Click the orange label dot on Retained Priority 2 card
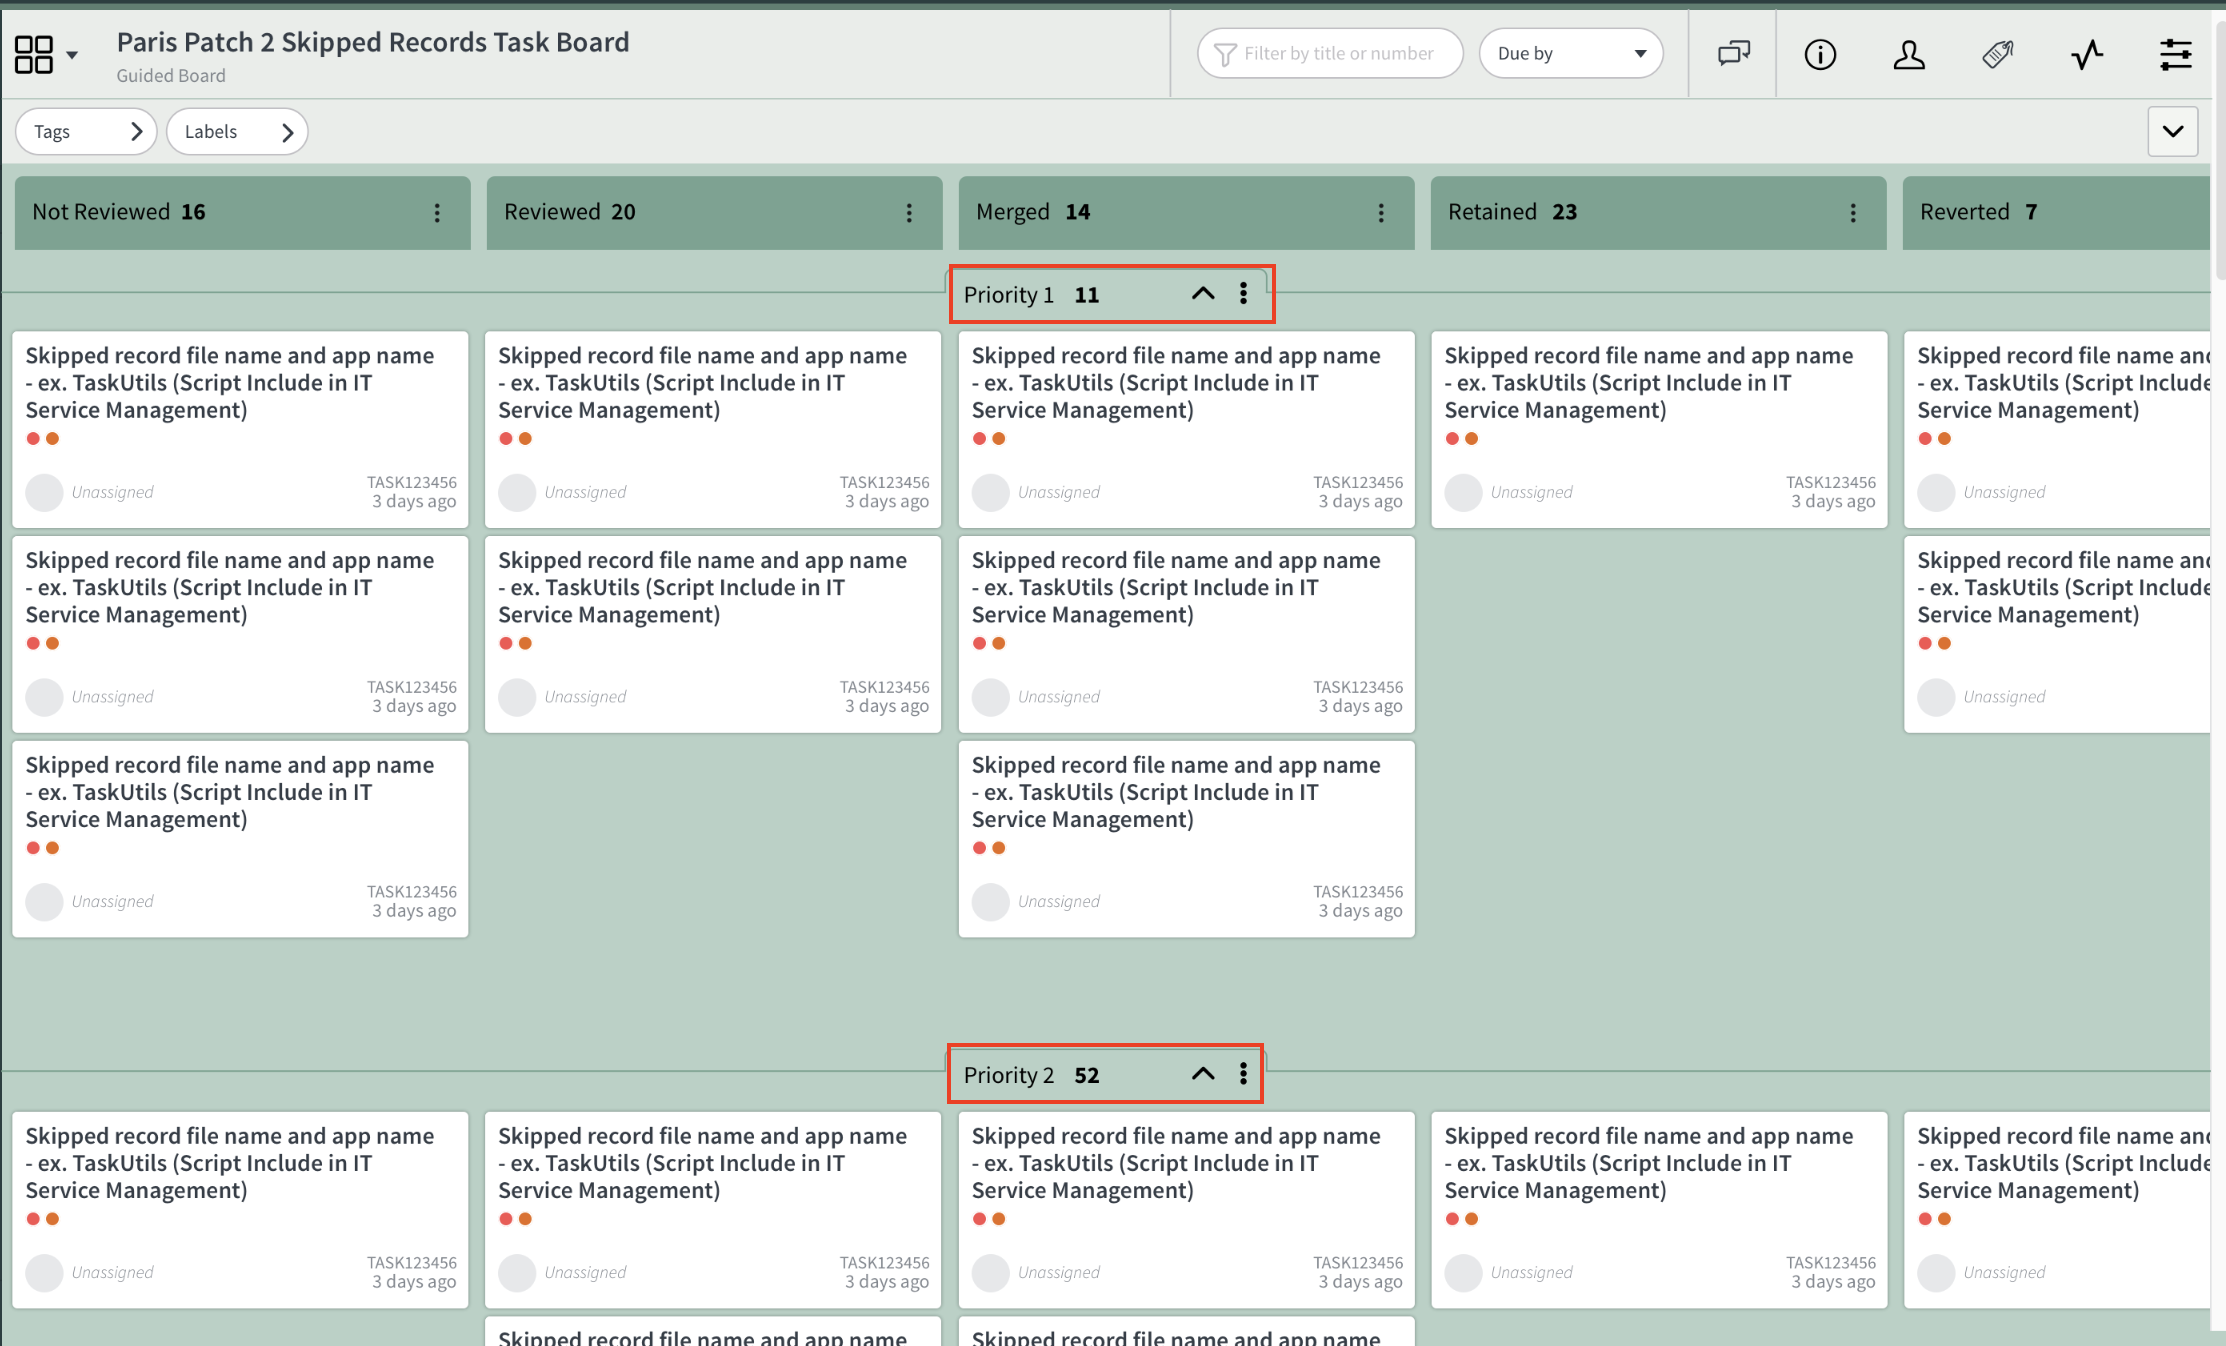The height and width of the screenshot is (1346, 2226). point(1471,1219)
